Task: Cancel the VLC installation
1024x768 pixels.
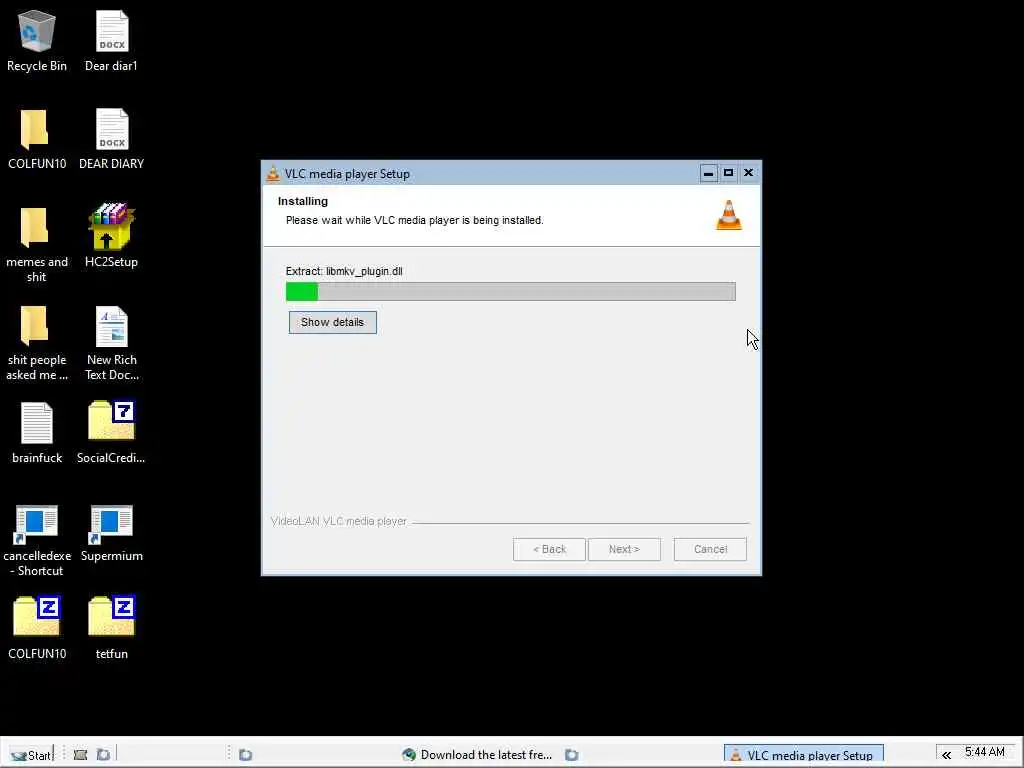Action: point(711,549)
